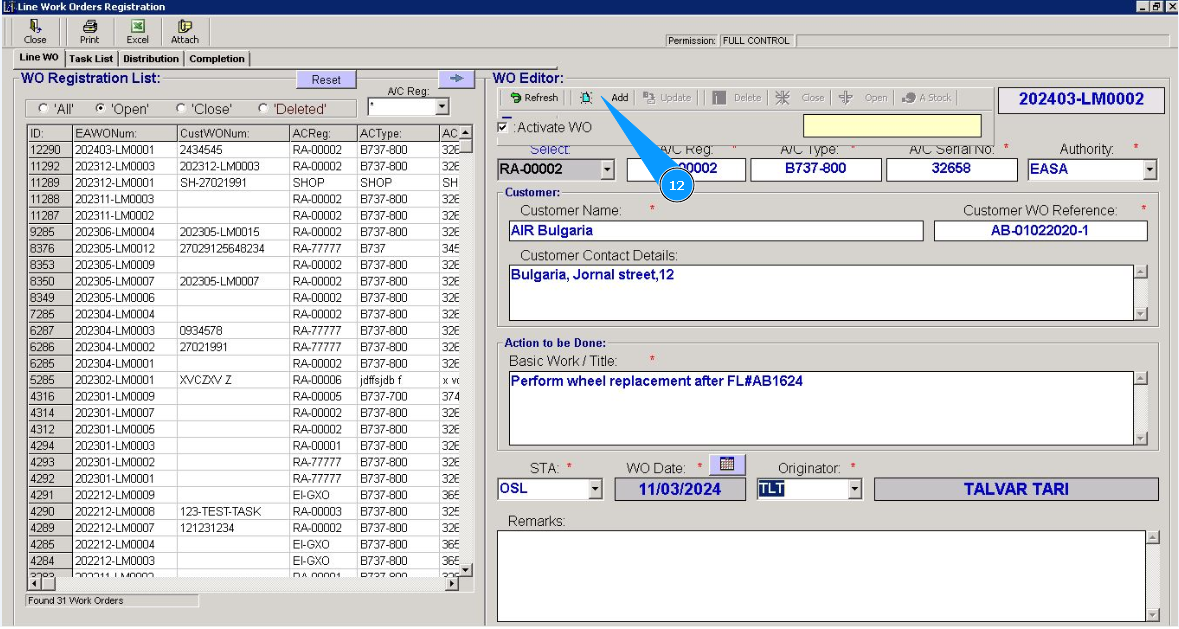Export the list with the Excel icon
This screenshot has width=1179, height=629.
pos(137,31)
